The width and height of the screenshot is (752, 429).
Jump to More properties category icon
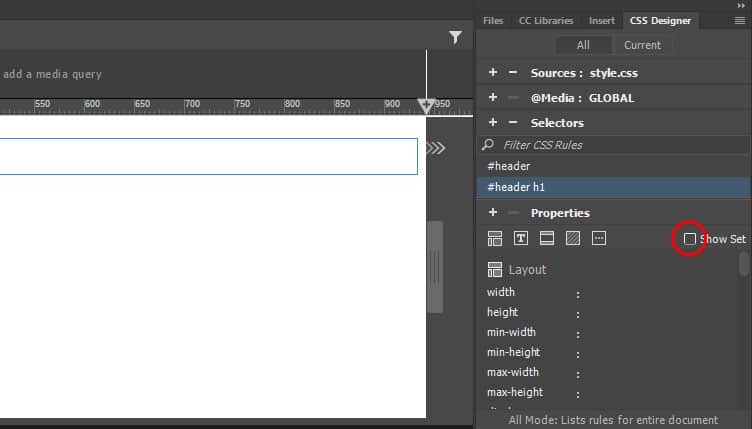(599, 238)
